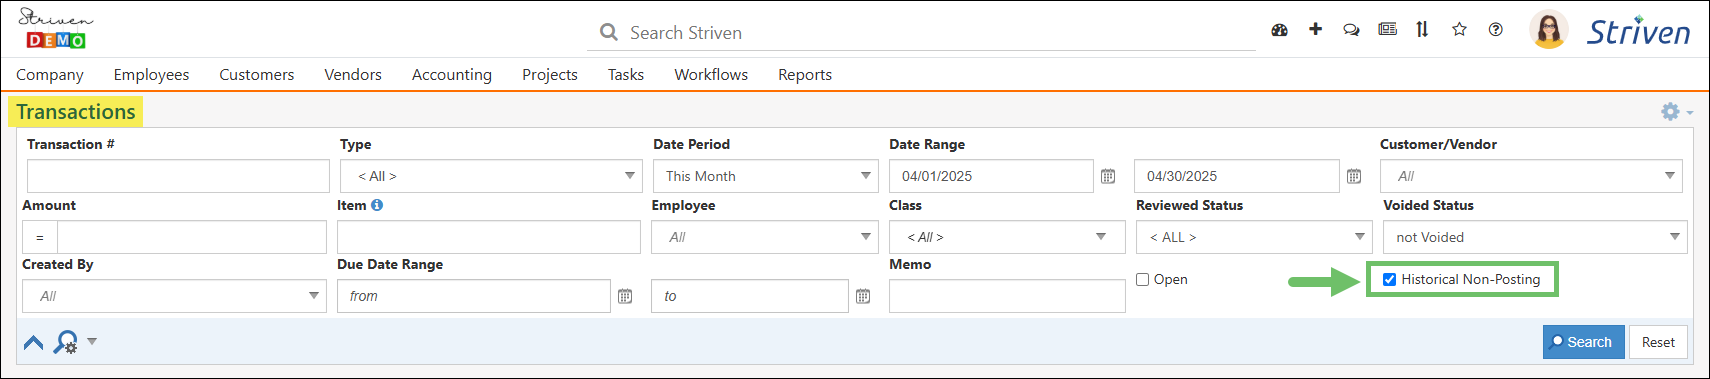Image resolution: width=1710 pixels, height=379 pixels.
Task: Expand the Reviewed Status dropdown
Action: click(1254, 237)
